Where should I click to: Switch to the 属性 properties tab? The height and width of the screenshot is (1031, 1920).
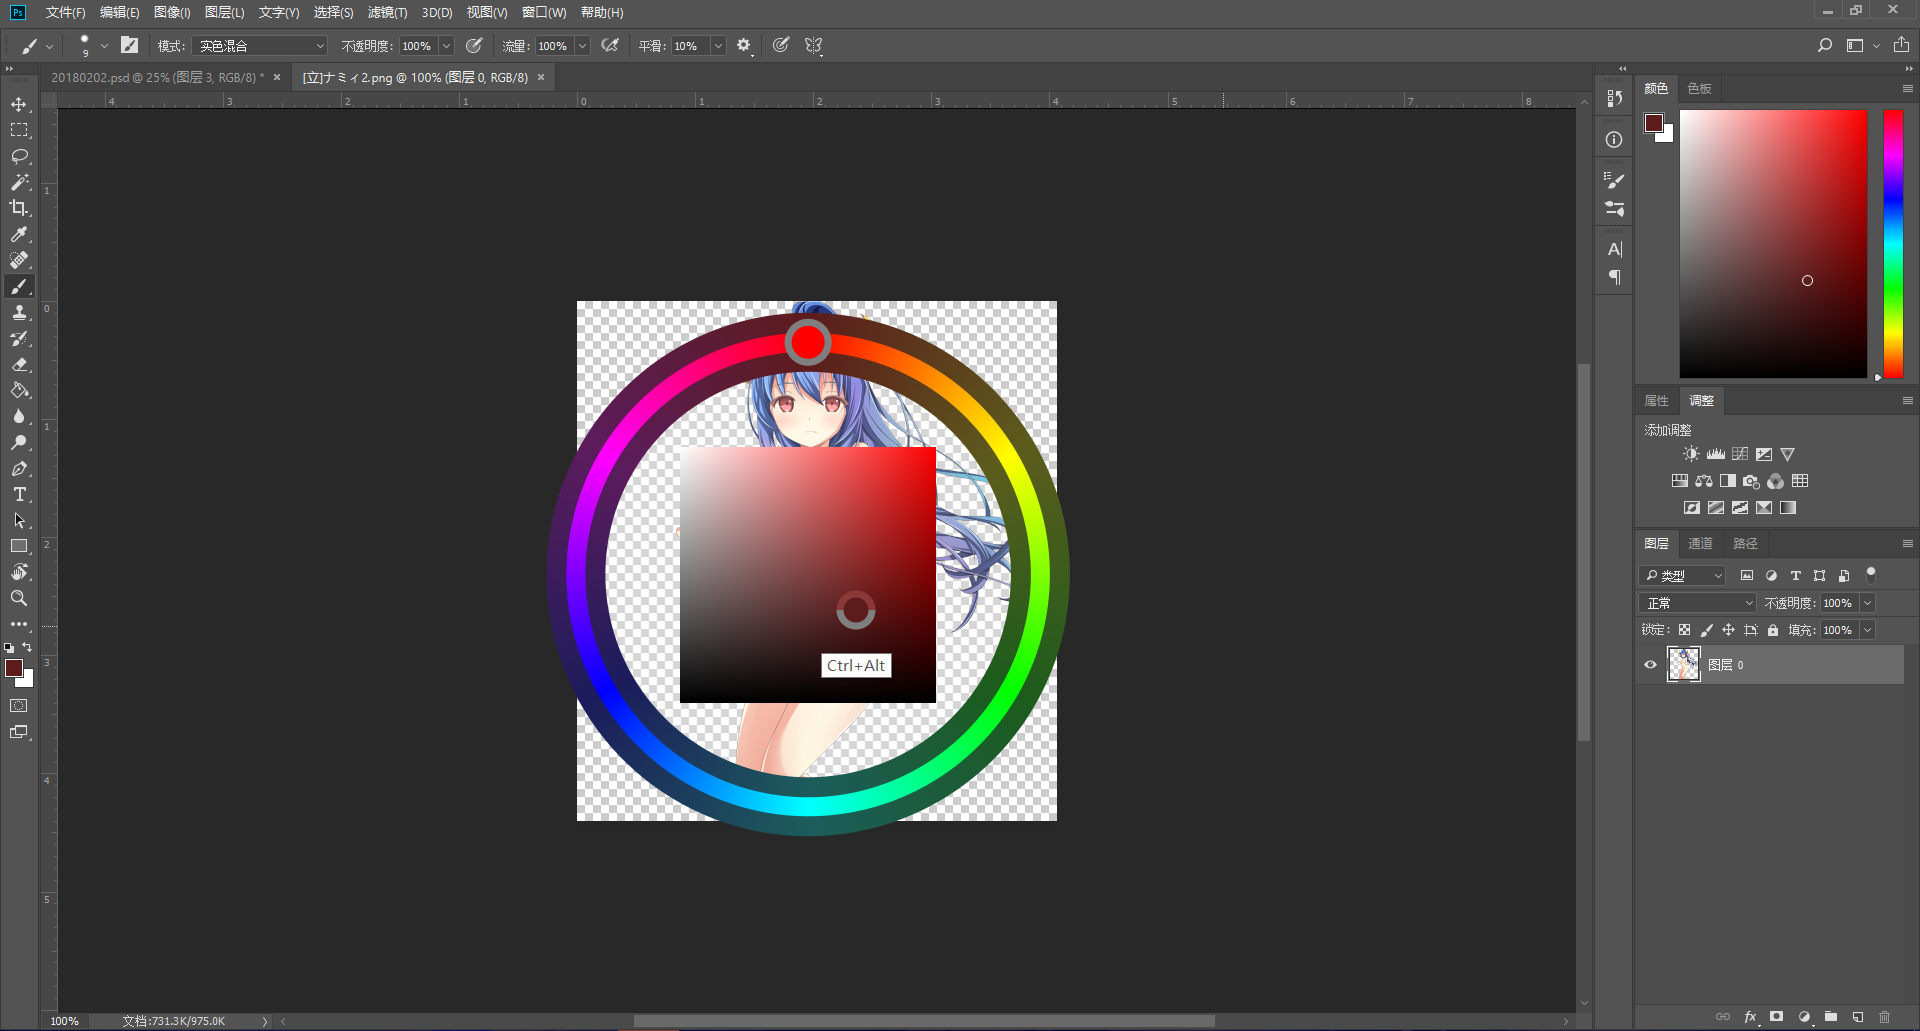point(1656,400)
